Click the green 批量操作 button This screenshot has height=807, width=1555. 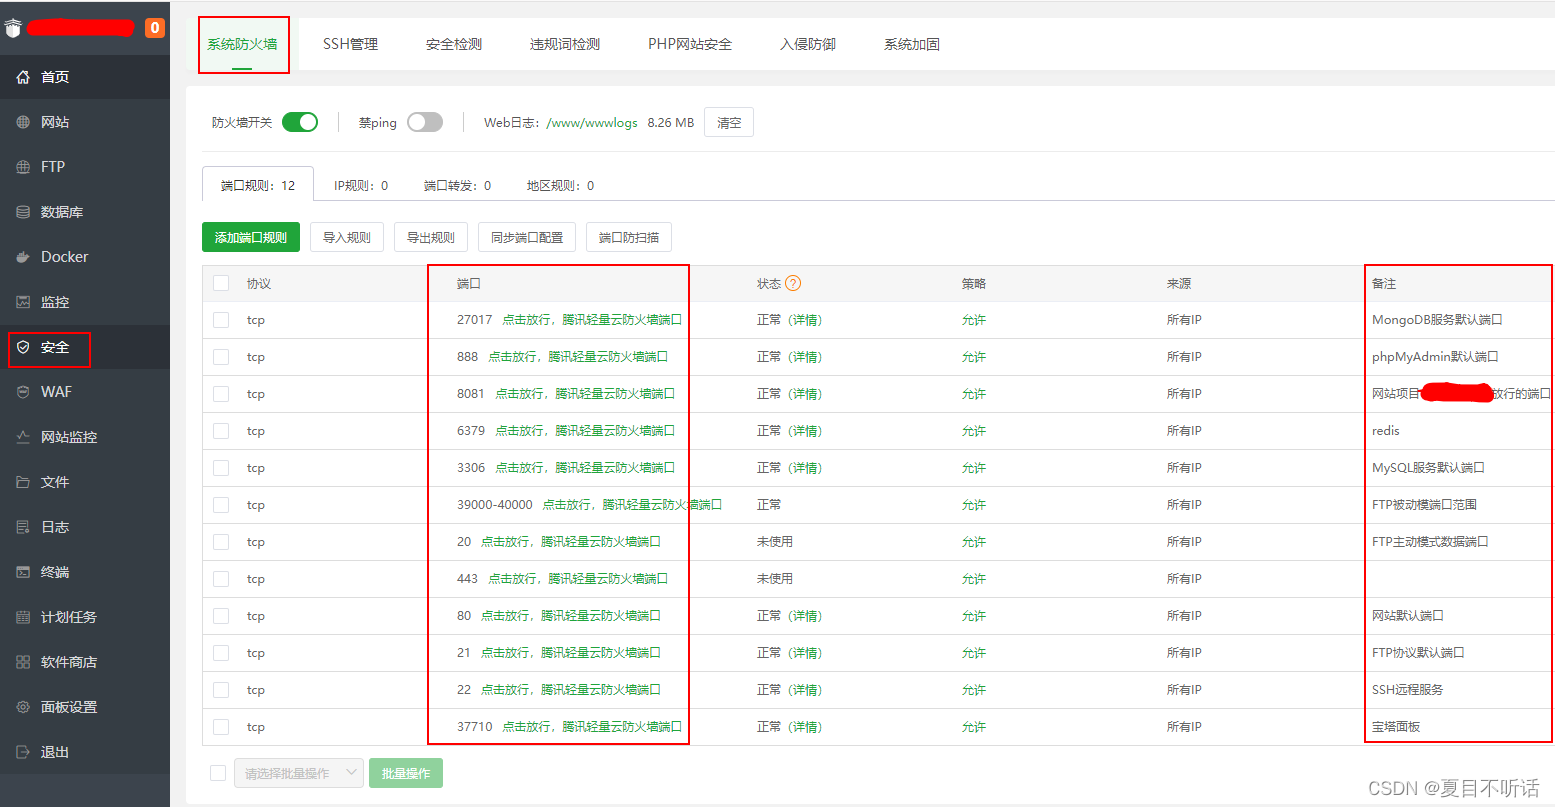pyautogui.click(x=406, y=773)
